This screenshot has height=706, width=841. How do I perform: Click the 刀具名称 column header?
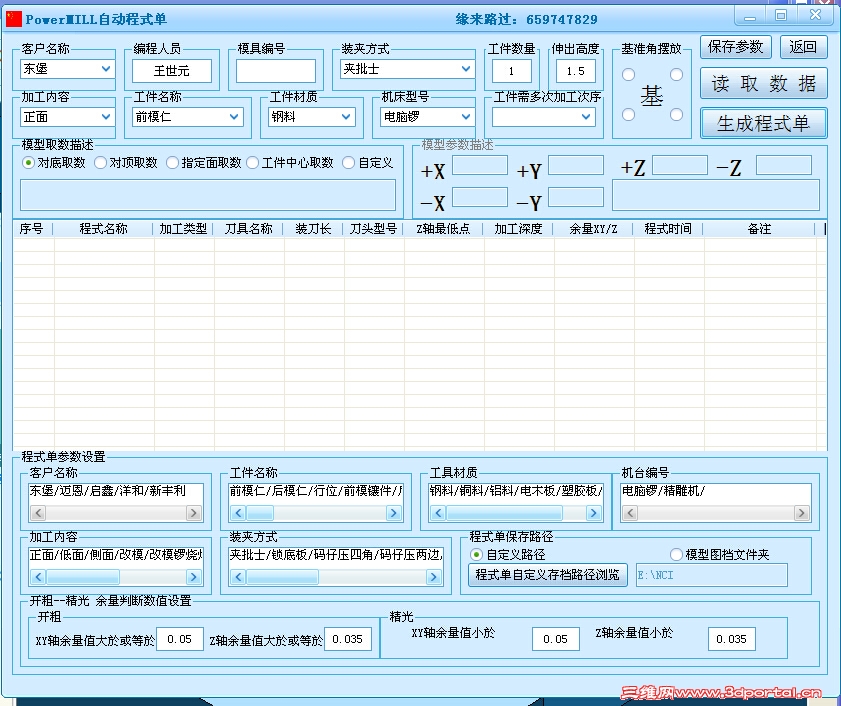(x=248, y=229)
